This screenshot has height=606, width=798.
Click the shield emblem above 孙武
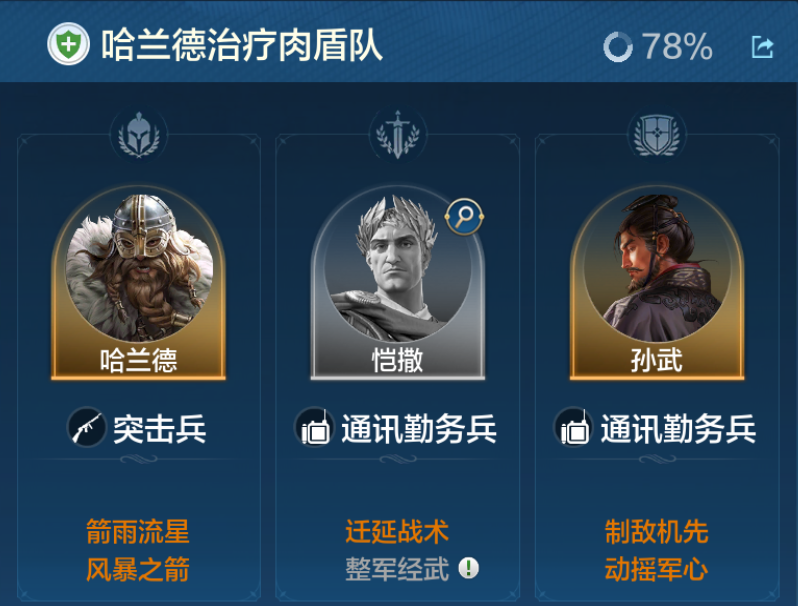(657, 135)
